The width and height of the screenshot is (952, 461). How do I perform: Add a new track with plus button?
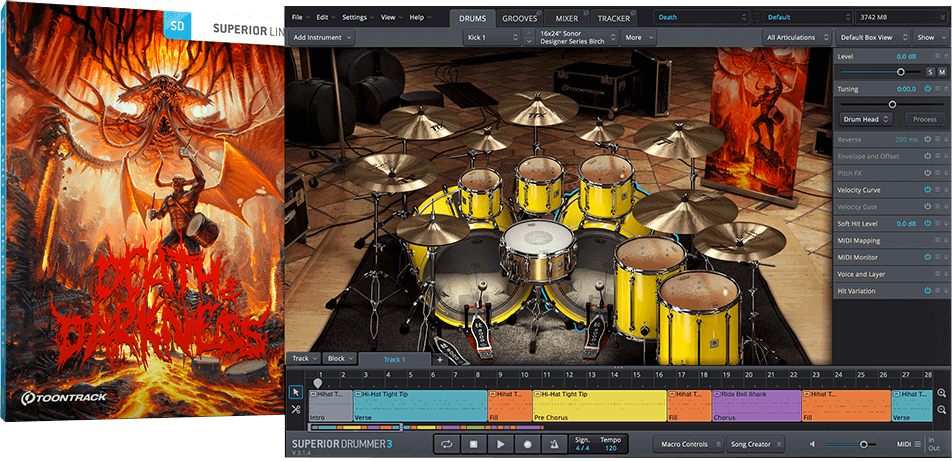[x=440, y=359]
